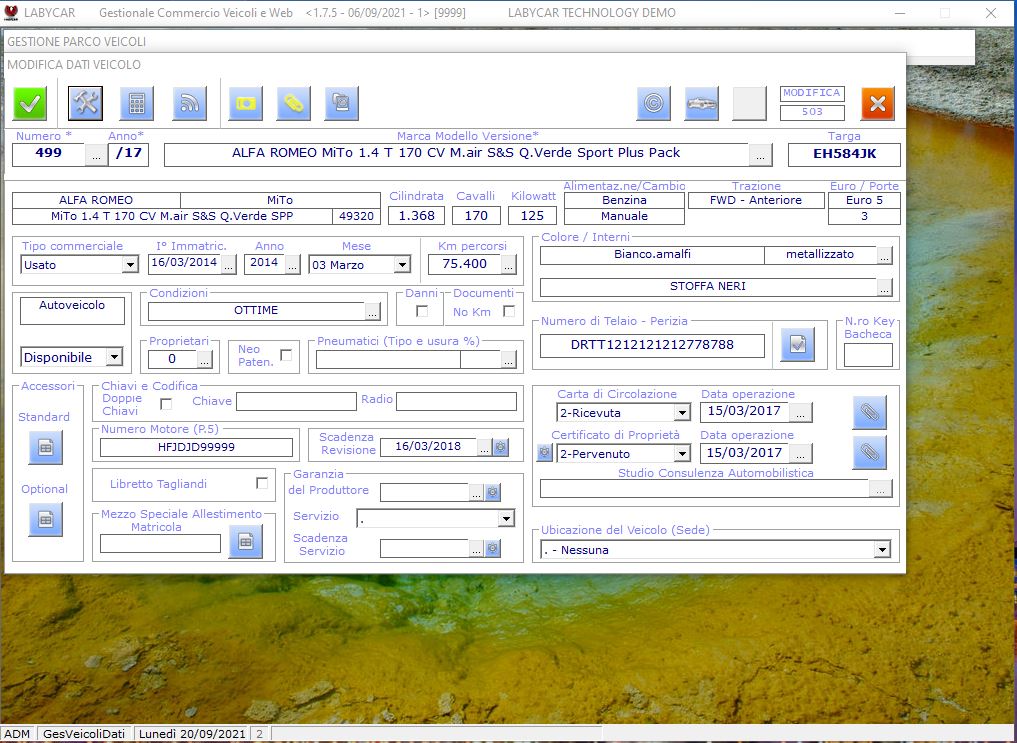This screenshot has width=1017, height=743.
Task: Open the photo gallery copy icon
Action: [x=341, y=103]
